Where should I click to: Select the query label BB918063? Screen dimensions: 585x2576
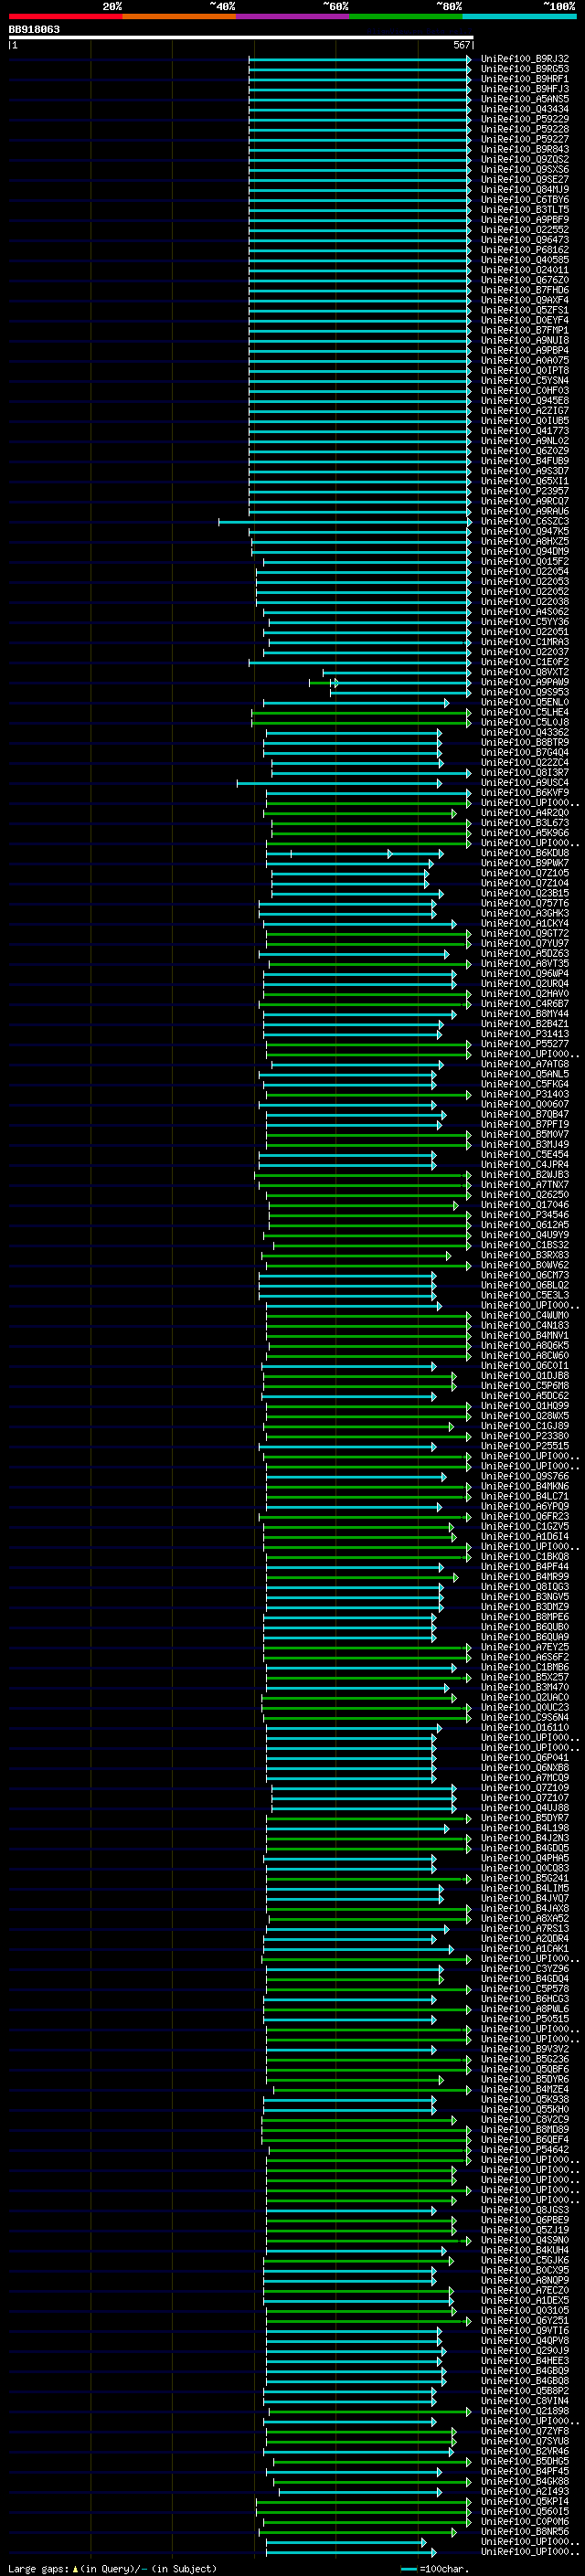point(34,29)
